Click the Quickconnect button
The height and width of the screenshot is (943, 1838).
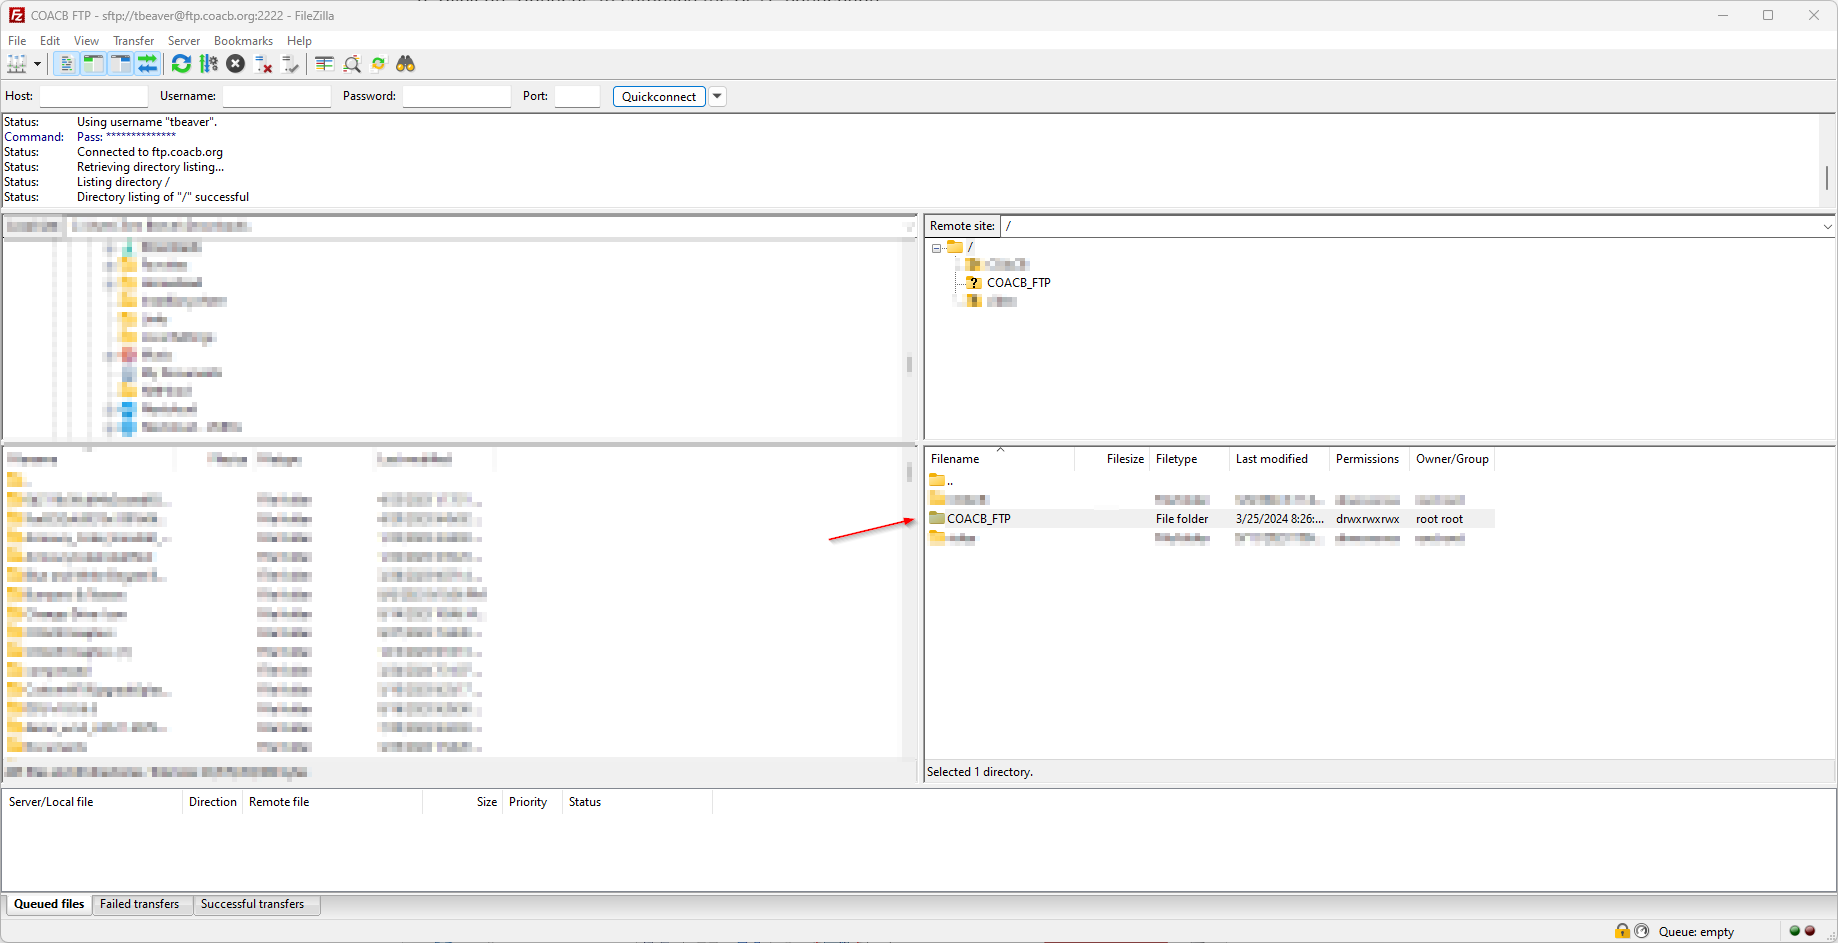pyautogui.click(x=658, y=97)
